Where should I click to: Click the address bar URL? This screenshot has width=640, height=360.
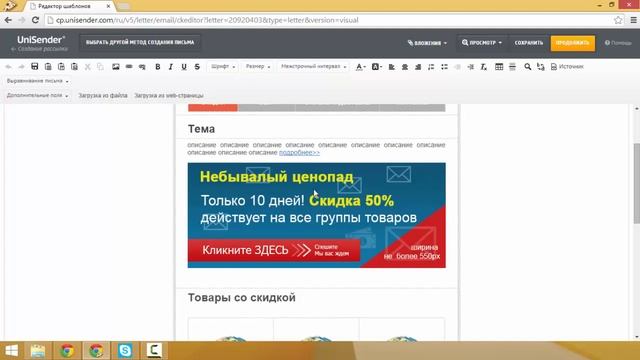(207, 20)
